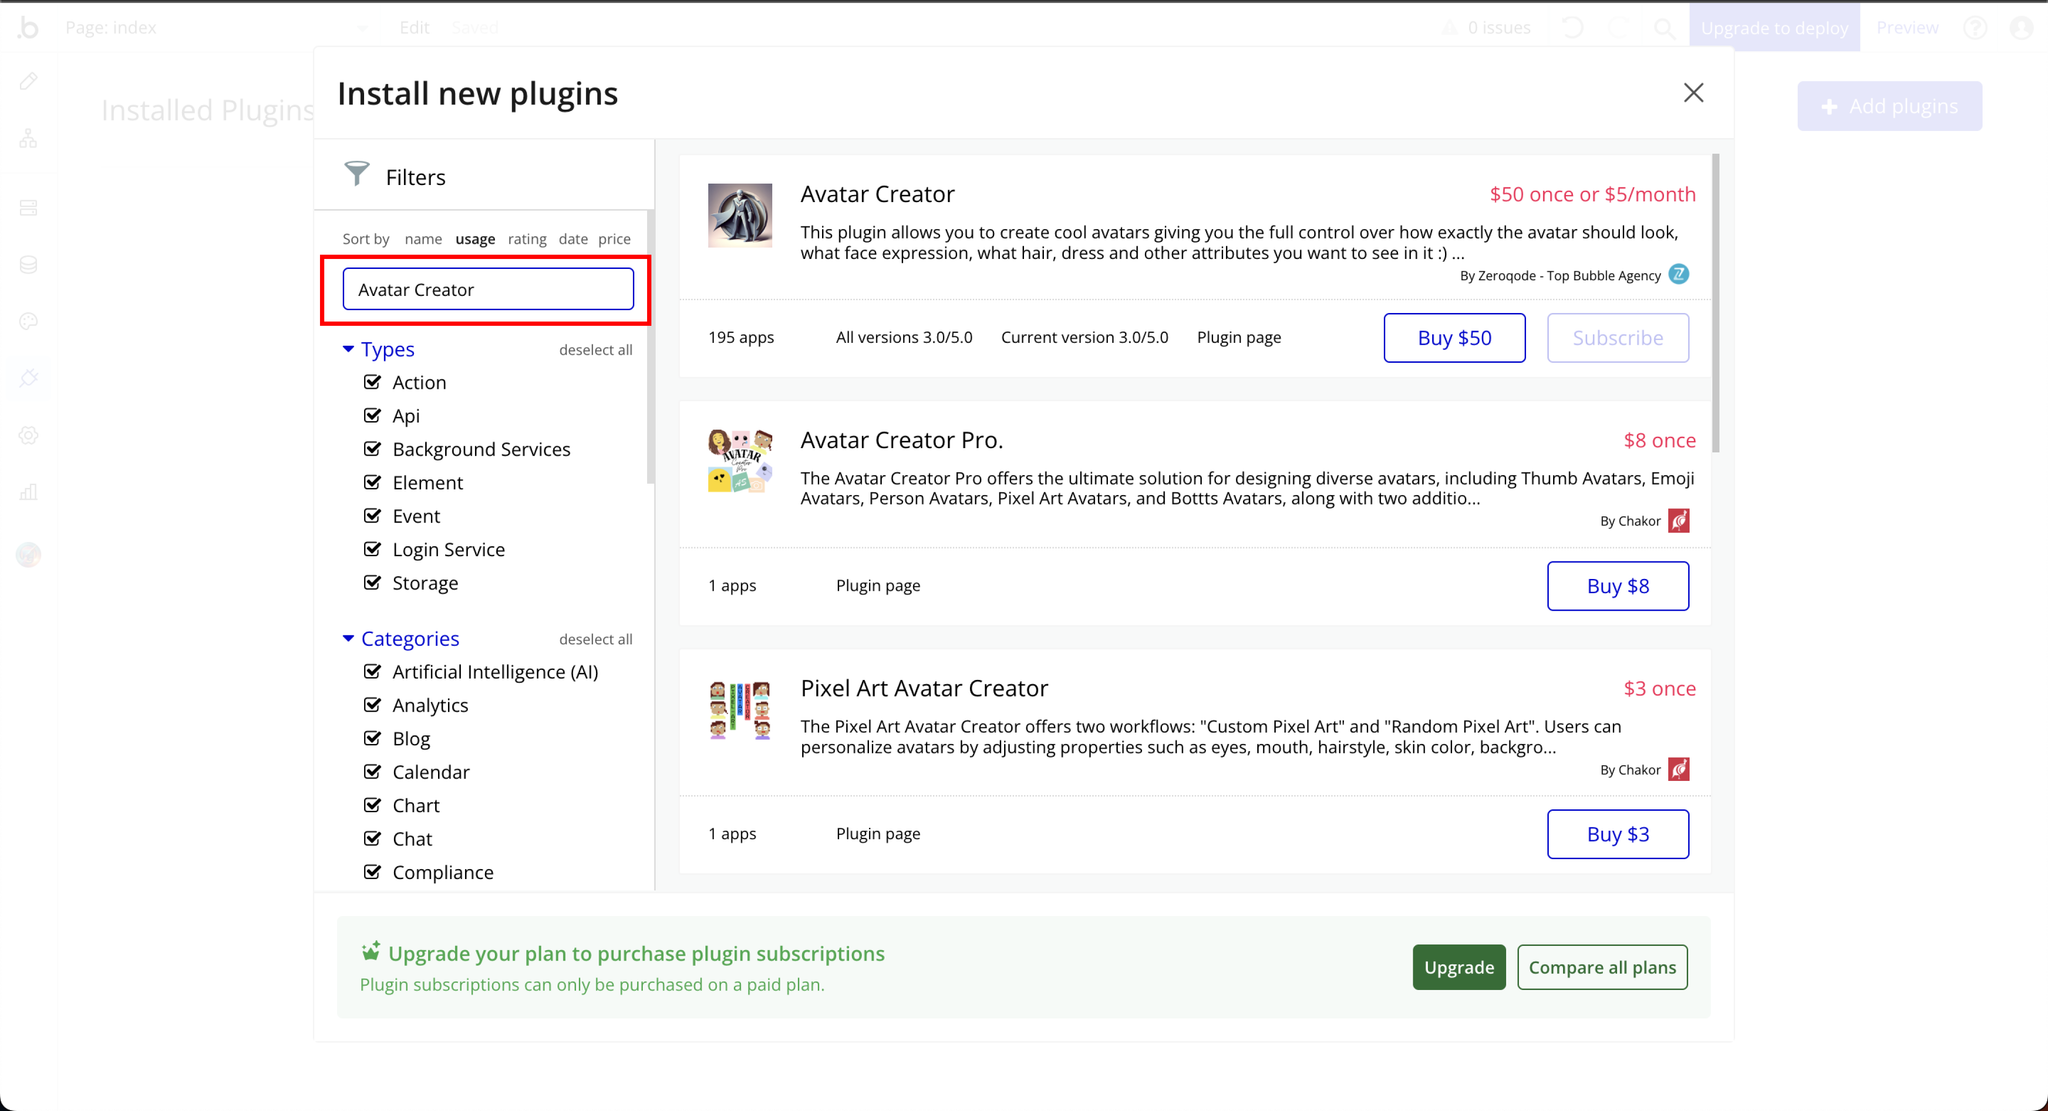Click the Chakor brand icon next to Avatar Creator Pro
Viewport: 2048px width, 1111px height.
[1679, 520]
